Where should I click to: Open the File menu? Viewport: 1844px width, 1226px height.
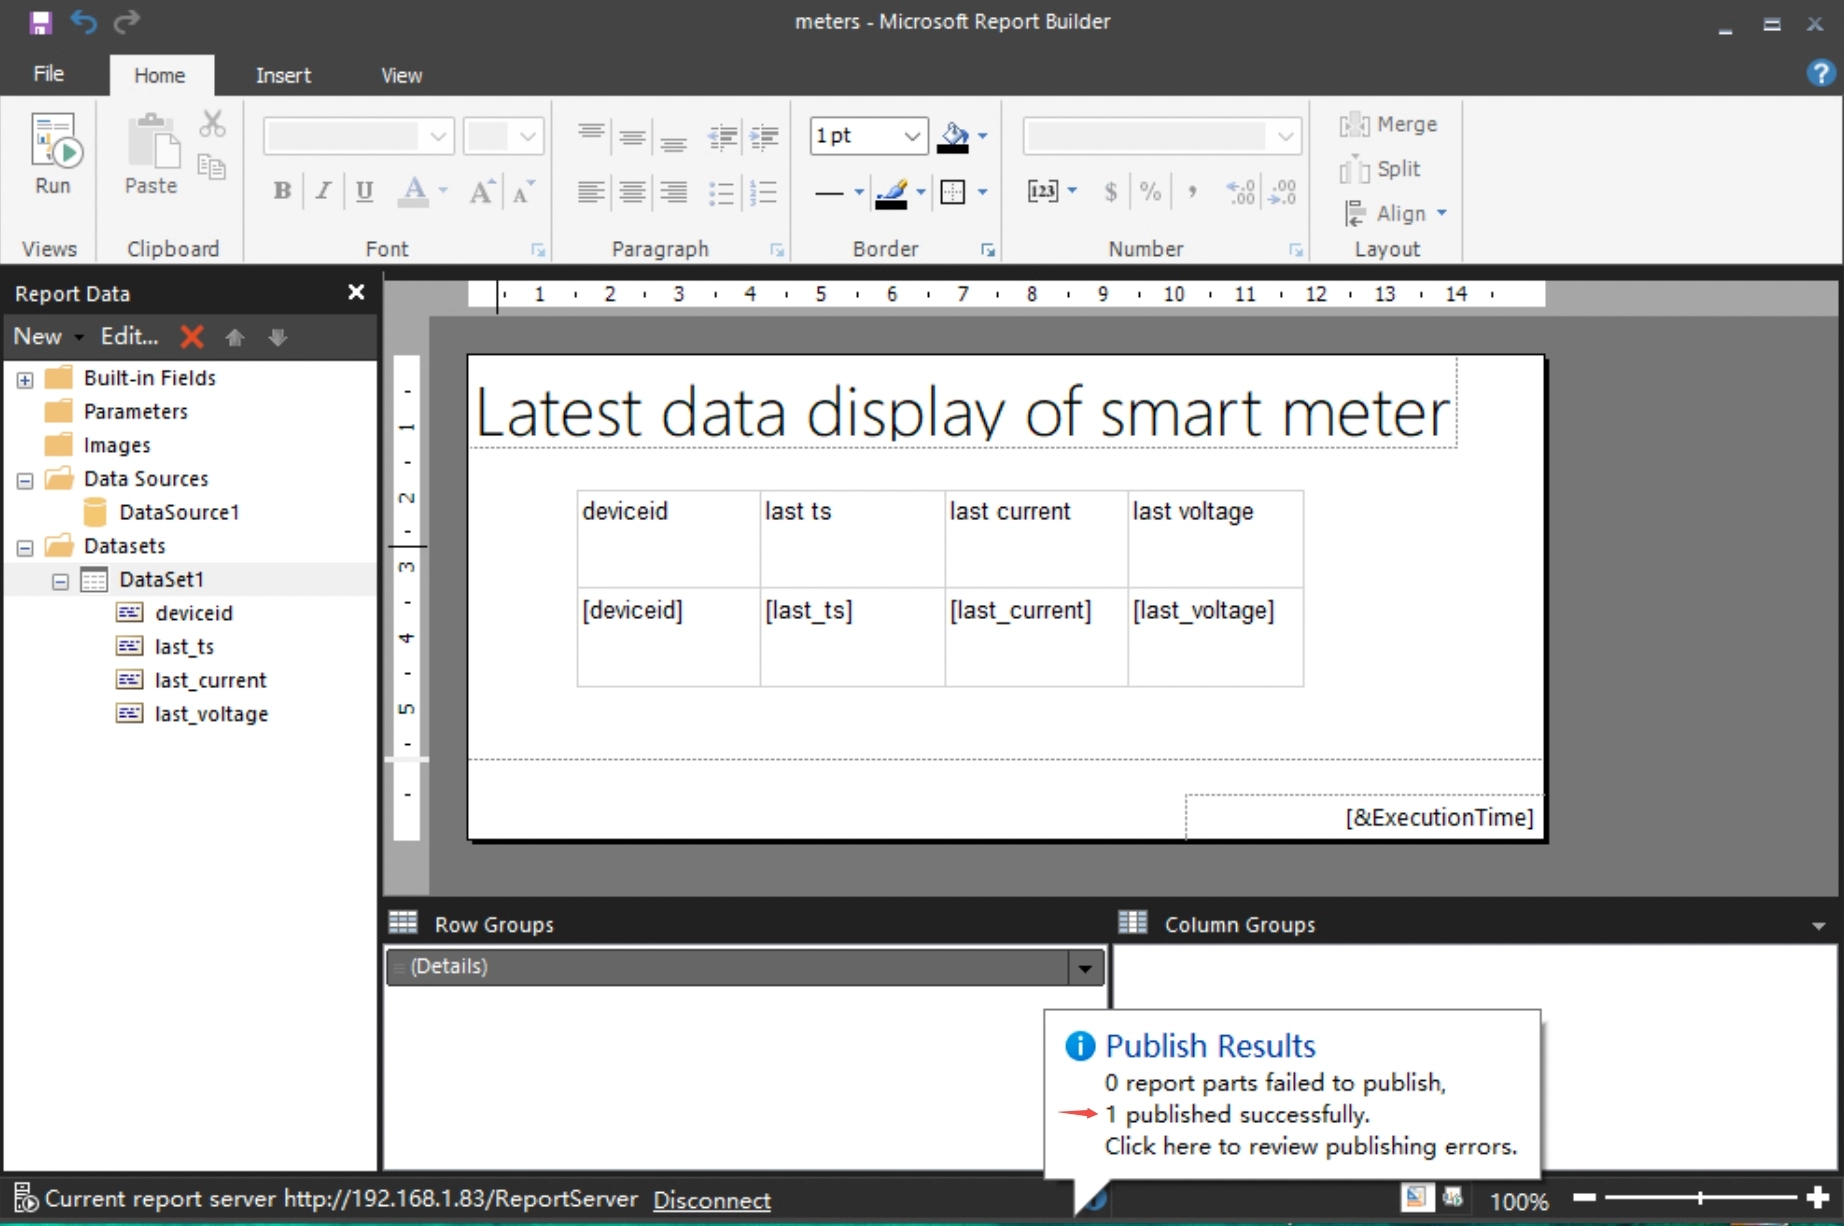[48, 74]
